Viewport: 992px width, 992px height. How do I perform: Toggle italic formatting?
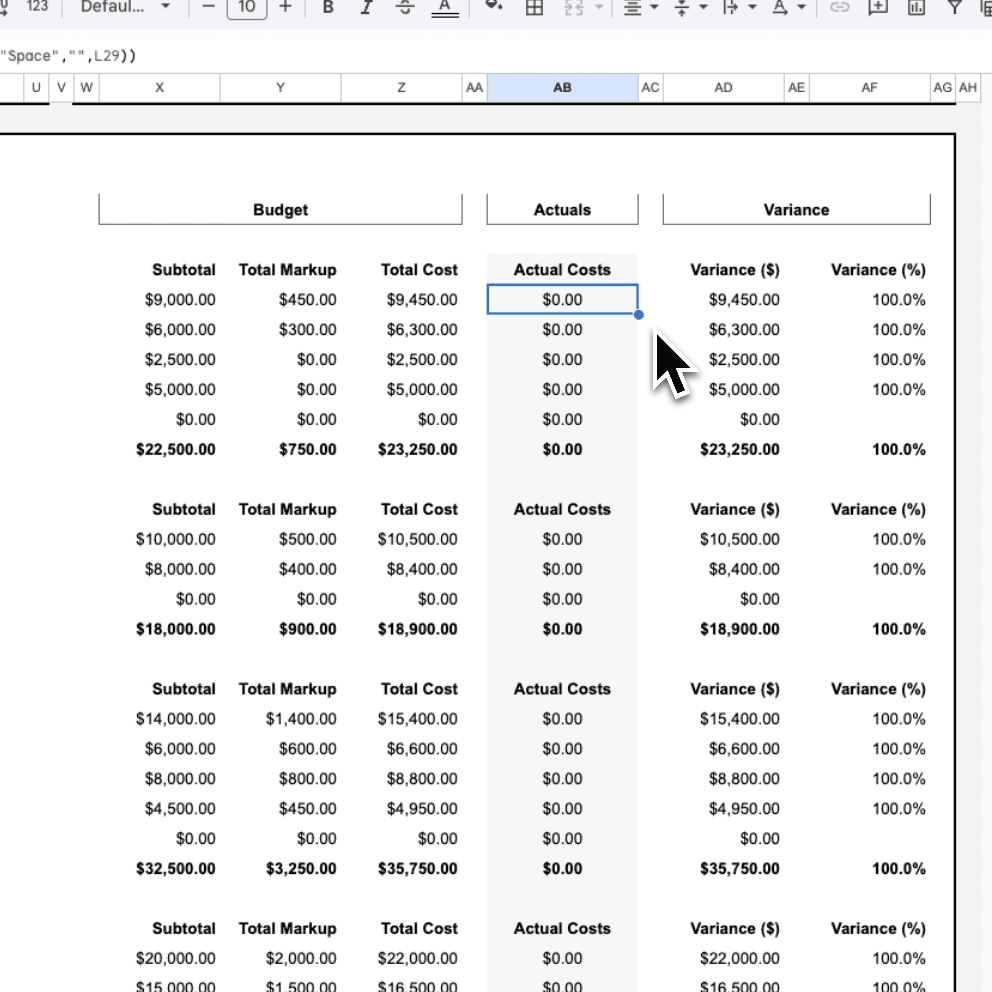(x=366, y=8)
